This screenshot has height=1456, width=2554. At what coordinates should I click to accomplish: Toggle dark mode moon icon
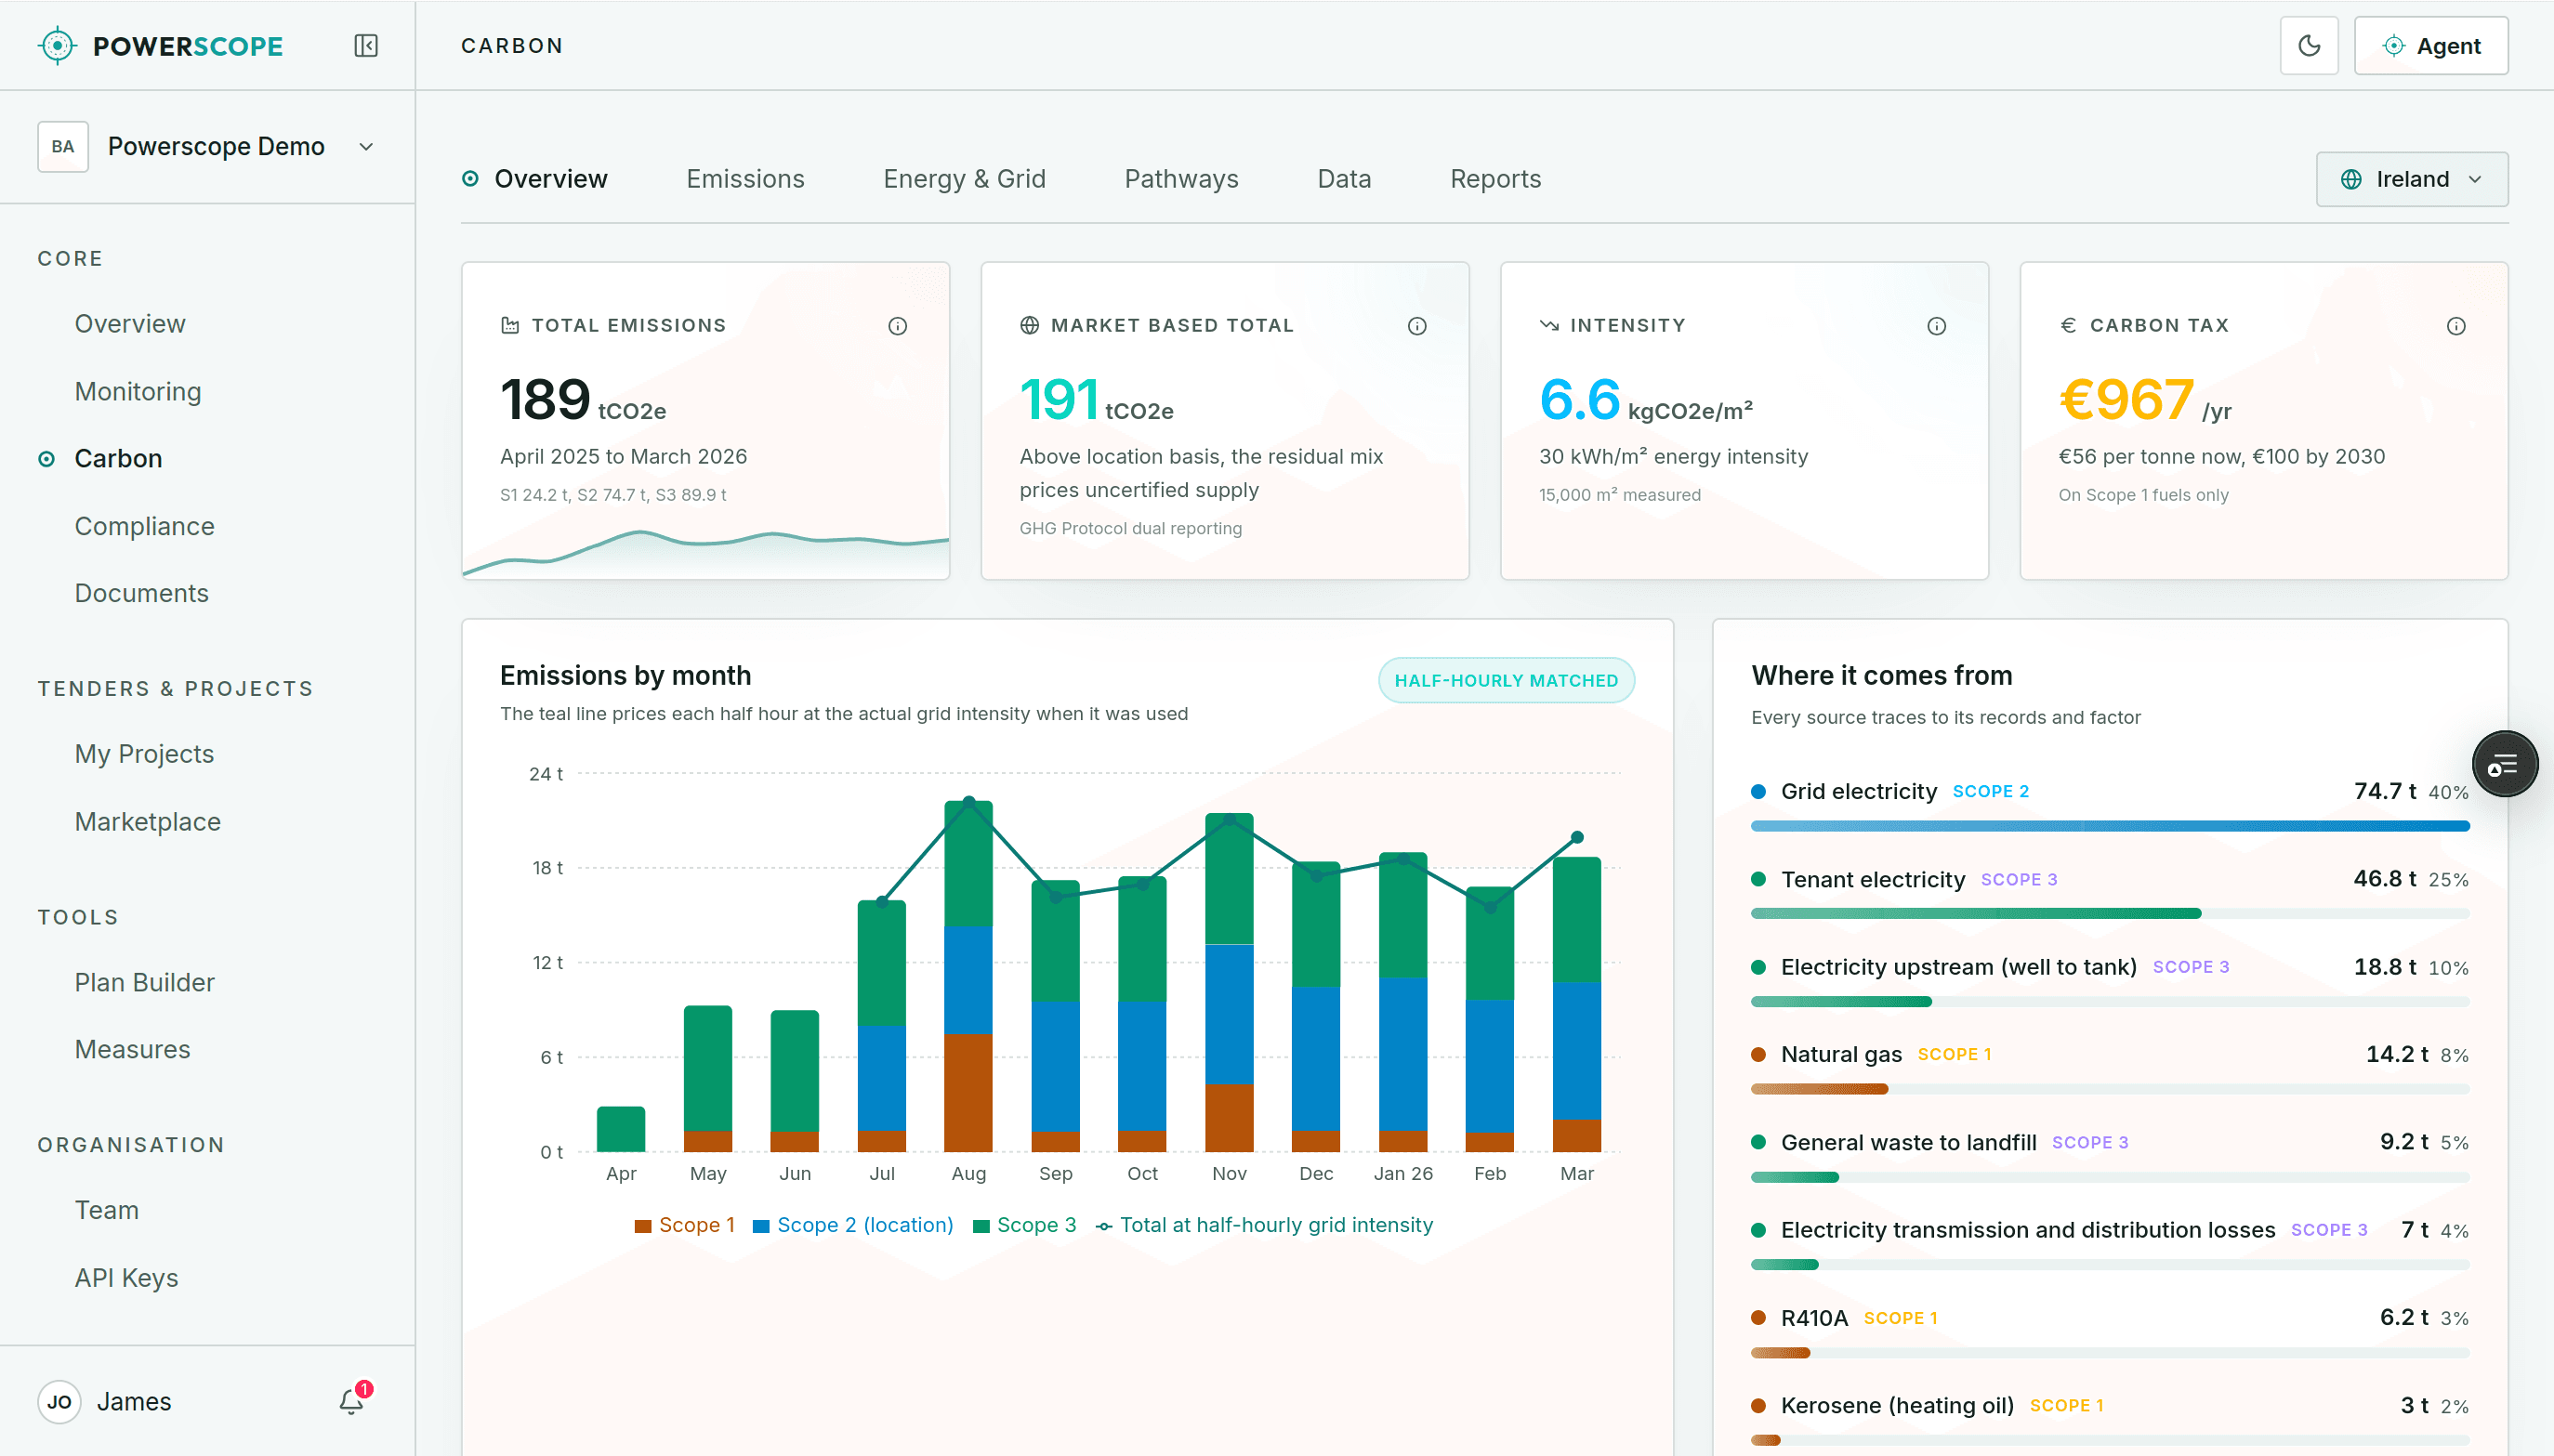[x=2309, y=46]
